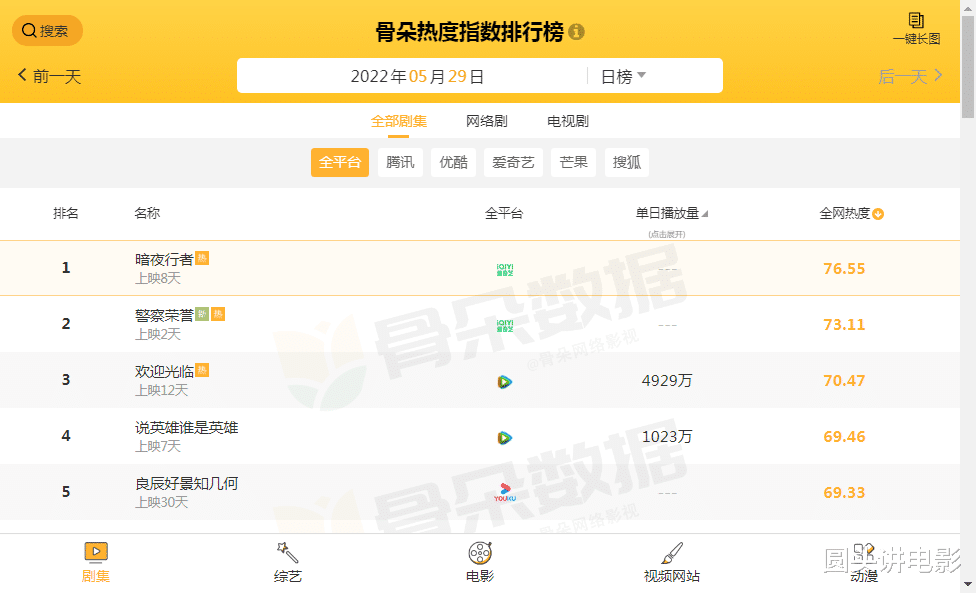Click 排名 column header

pos(66,213)
